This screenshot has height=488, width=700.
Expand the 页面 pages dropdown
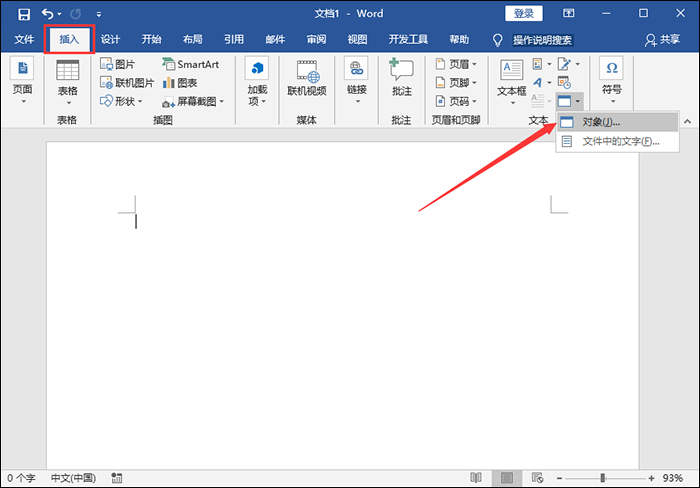pos(22,81)
